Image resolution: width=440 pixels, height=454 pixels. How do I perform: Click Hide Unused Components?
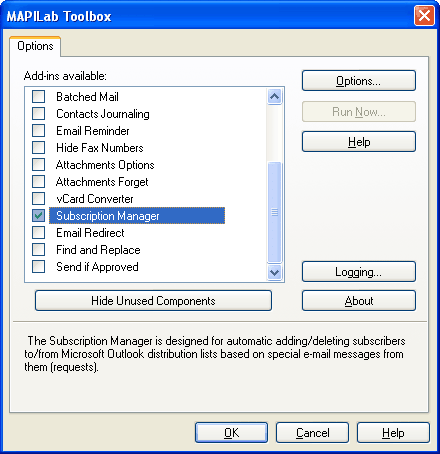[x=153, y=301]
